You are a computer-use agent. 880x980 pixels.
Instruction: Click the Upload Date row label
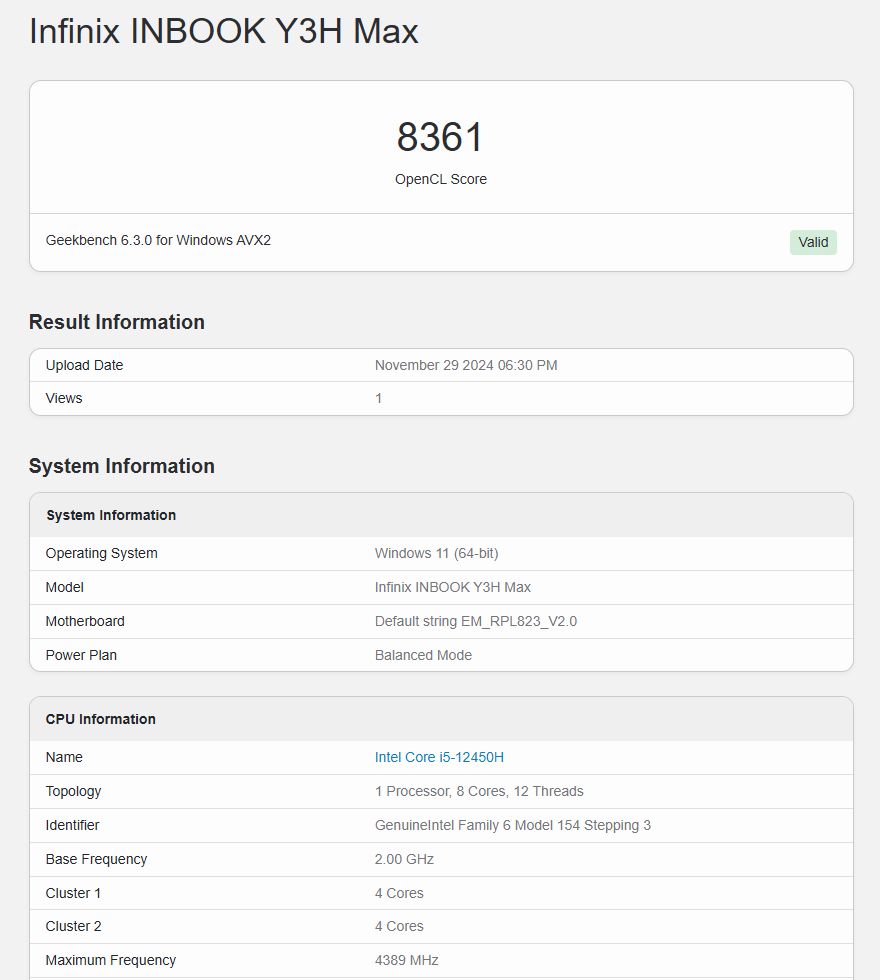point(84,365)
